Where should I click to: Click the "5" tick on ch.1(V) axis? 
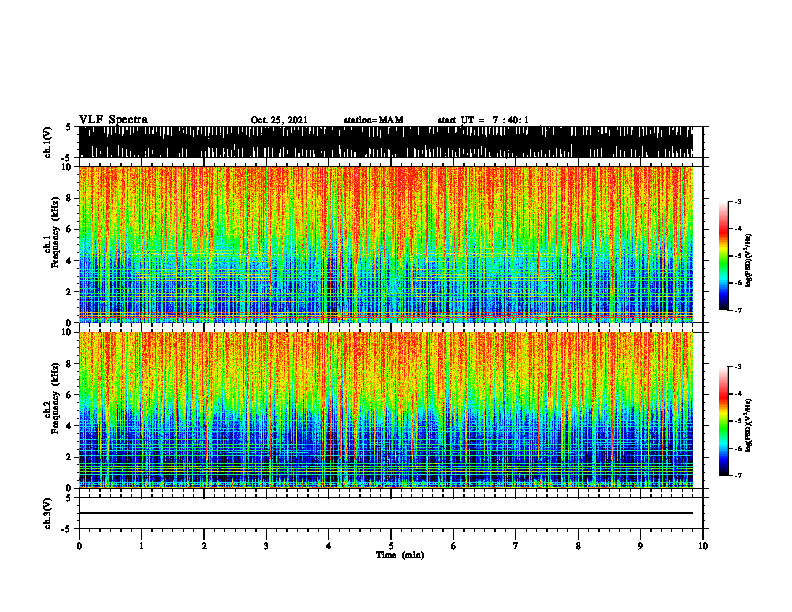[x=70, y=127]
